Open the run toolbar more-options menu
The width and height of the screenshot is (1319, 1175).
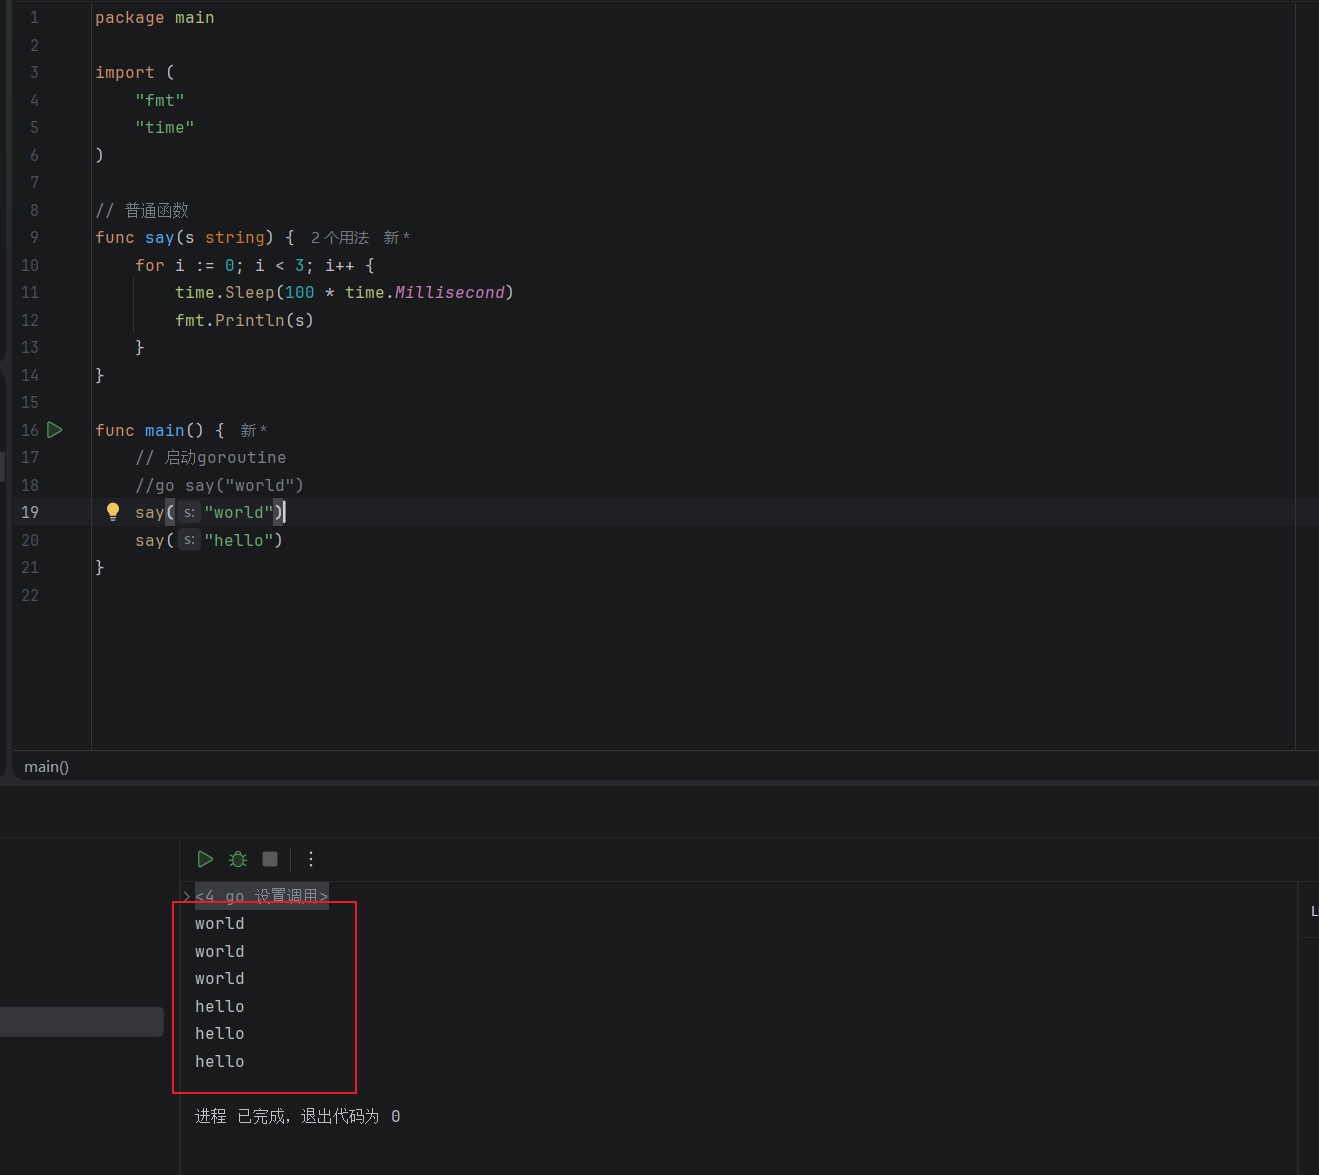click(x=311, y=859)
